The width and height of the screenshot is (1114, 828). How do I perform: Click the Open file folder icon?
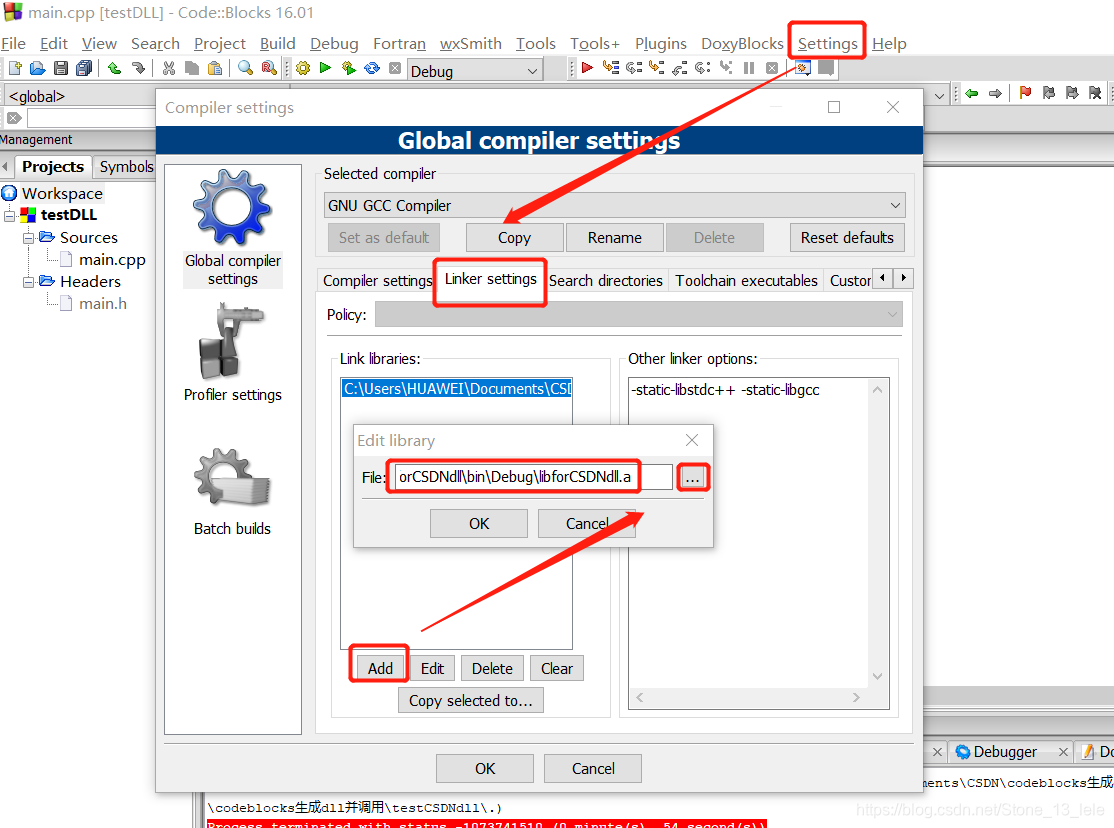(38, 68)
